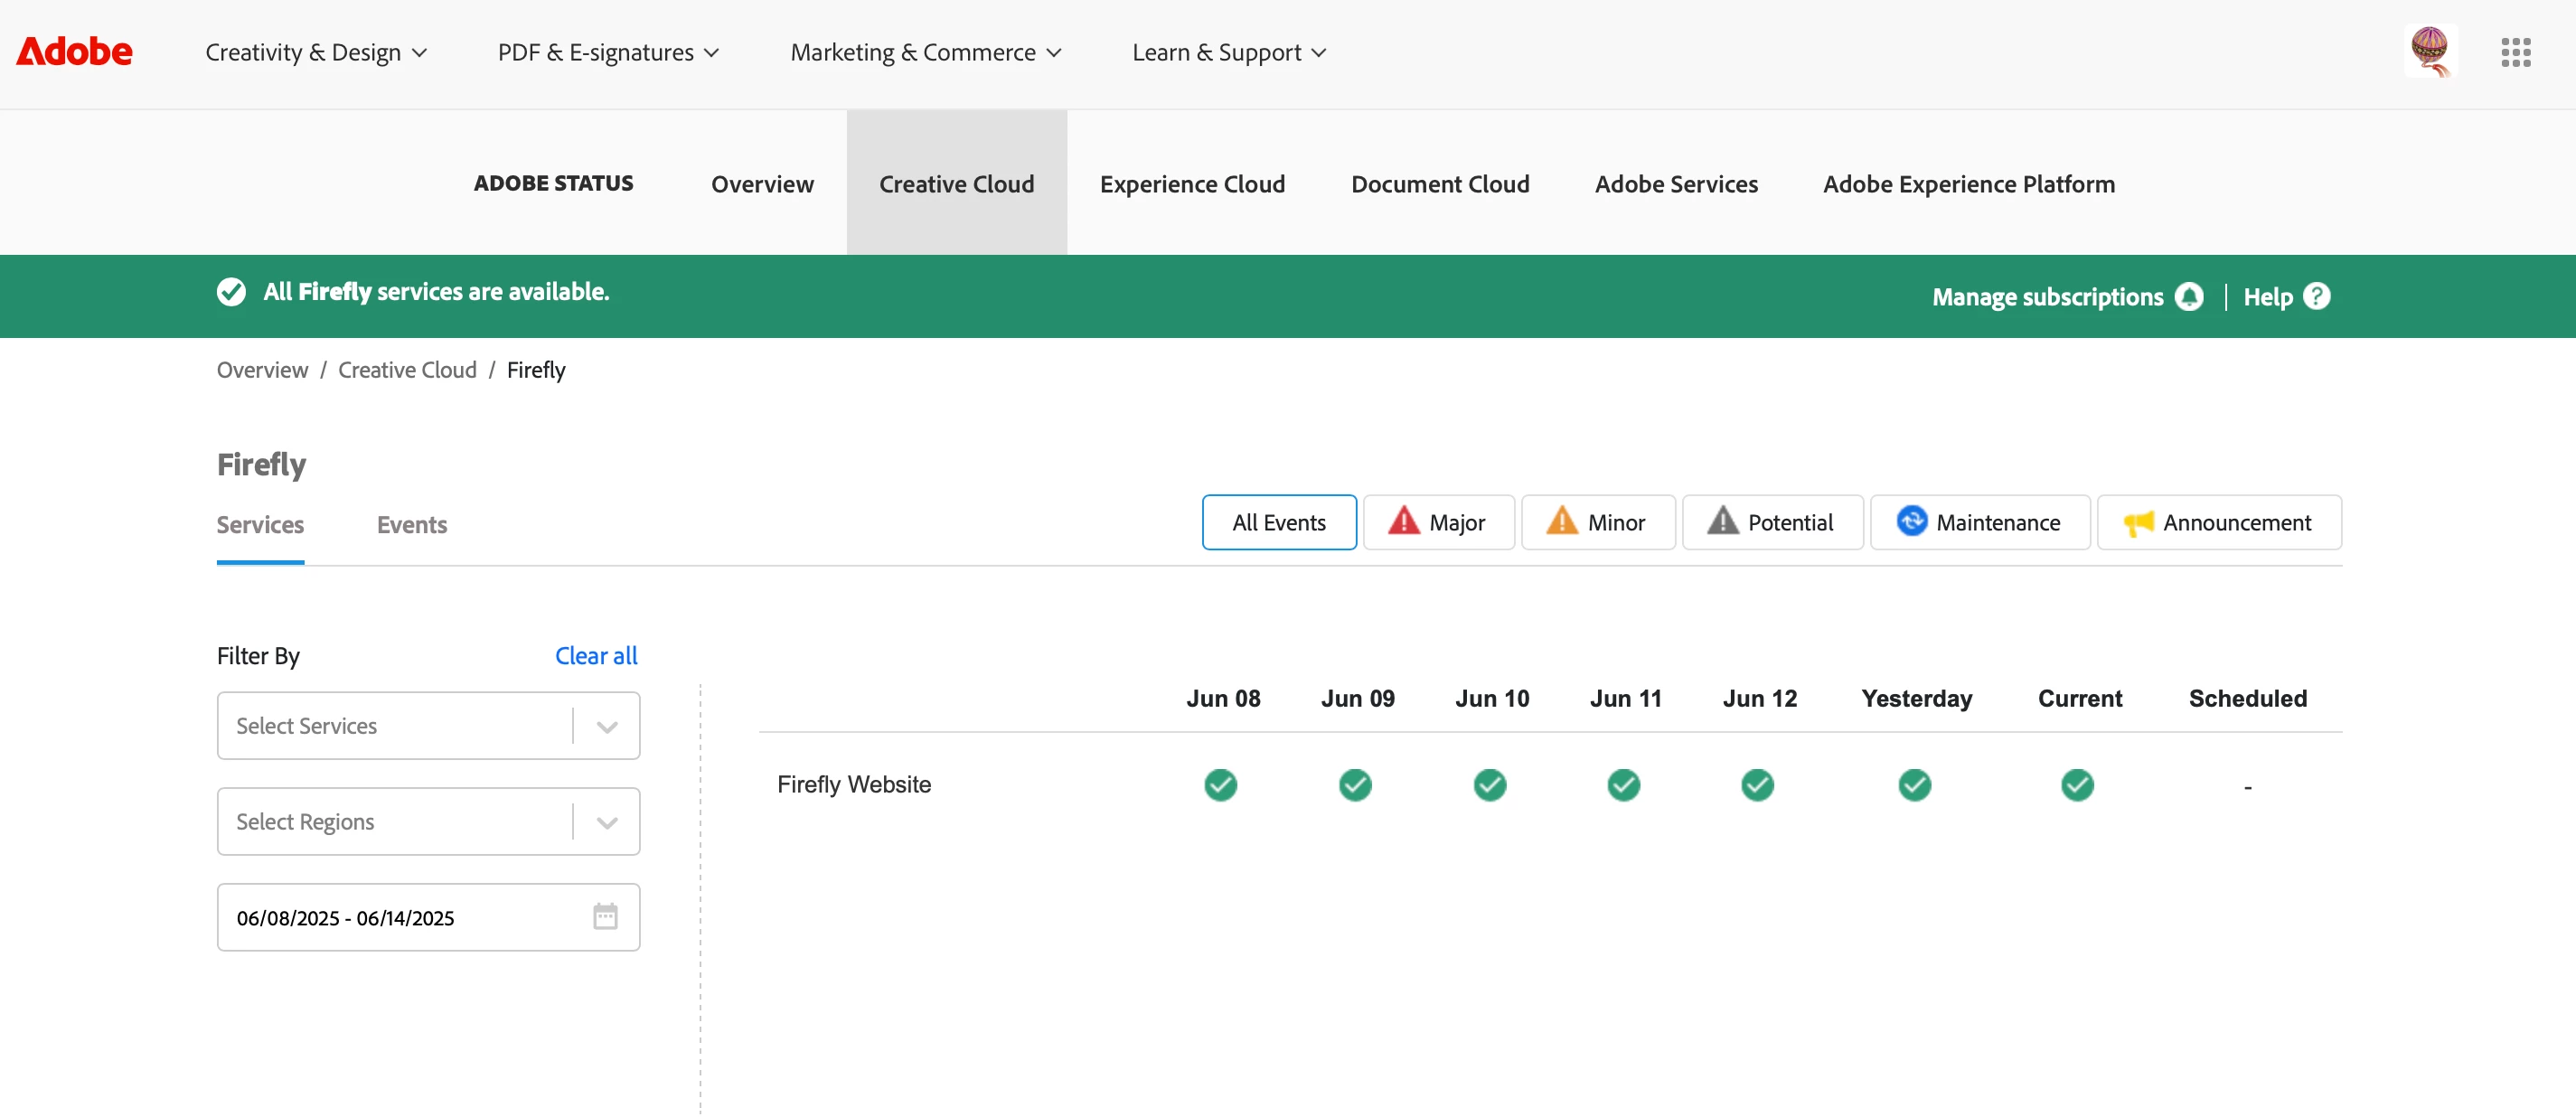Click Firefly Website Current status checkmark
This screenshot has width=2576, height=1117.
pos(2077,785)
